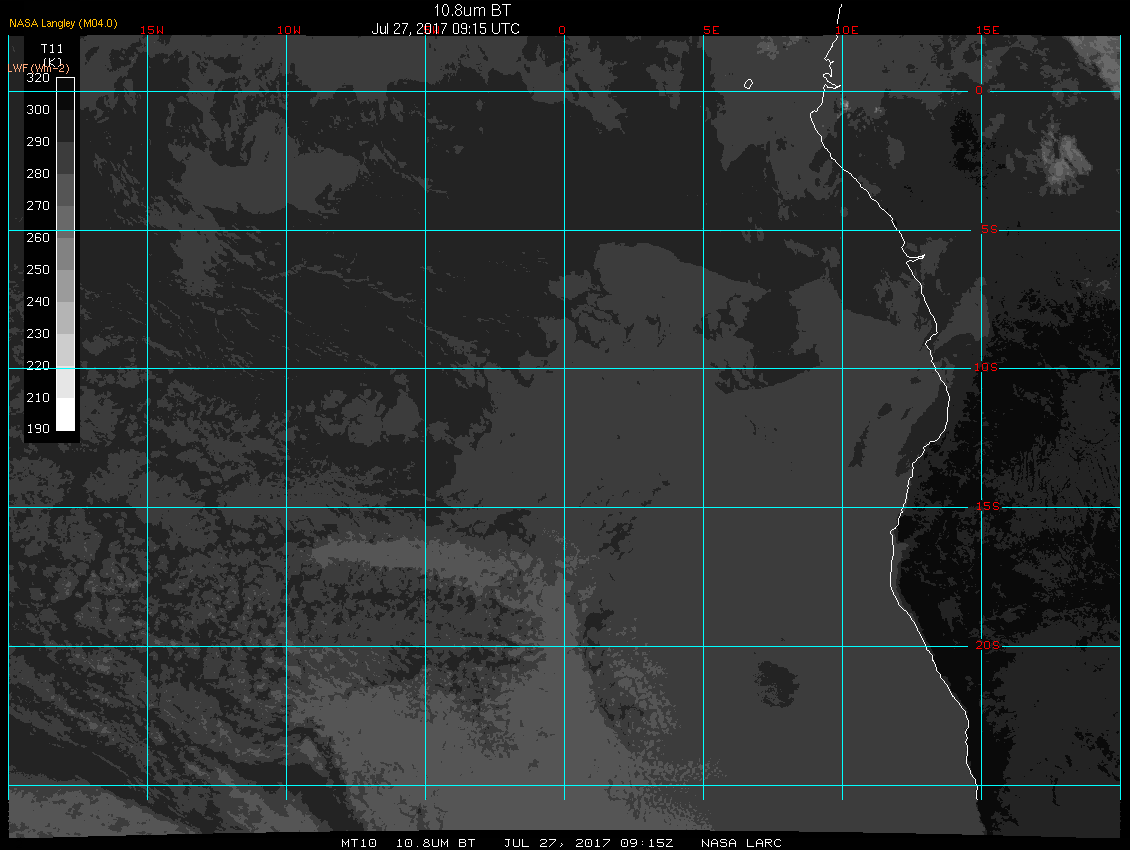
Task: Click the "LWF (Wm-2)" legend label
Action: point(39,68)
